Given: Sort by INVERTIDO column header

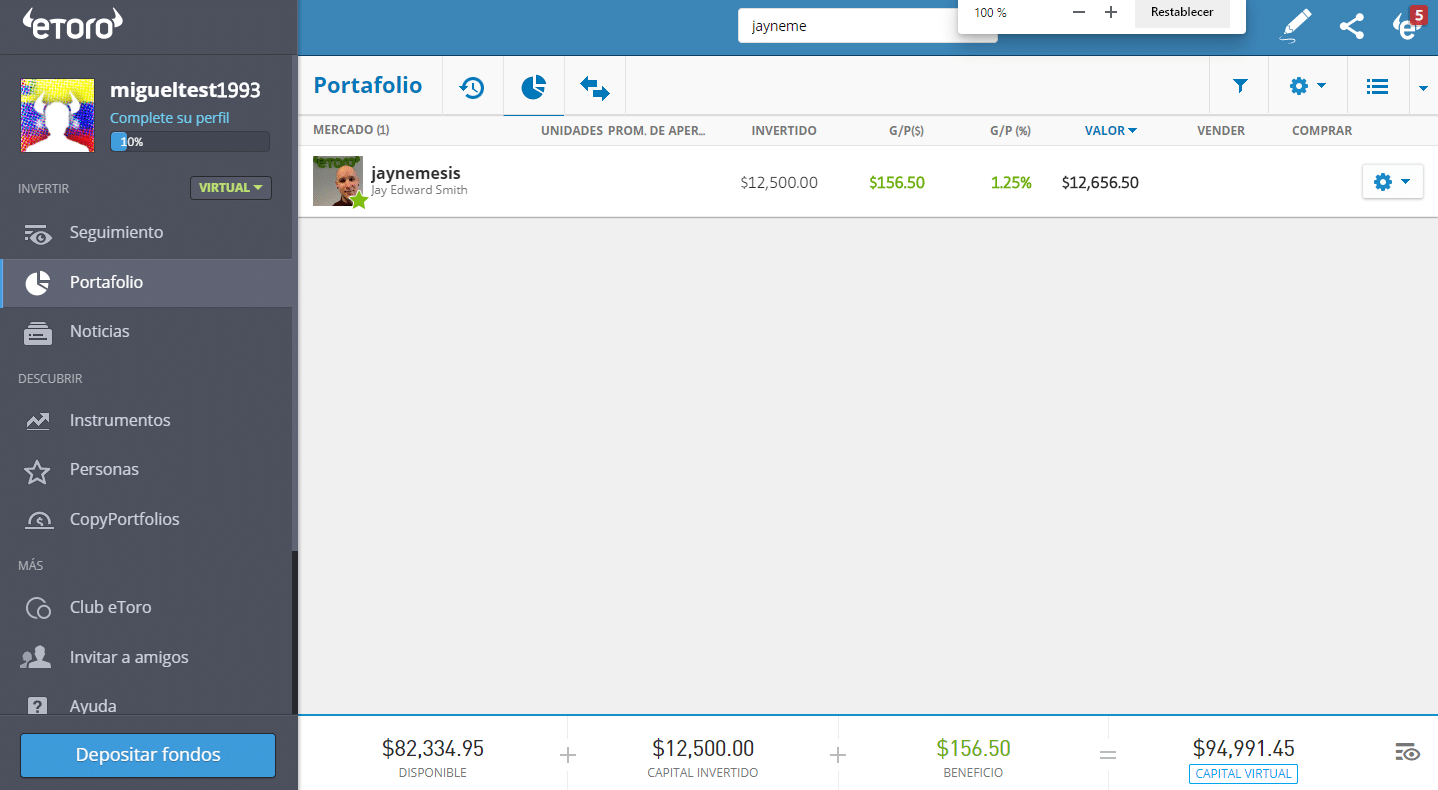Looking at the screenshot, I should [784, 130].
